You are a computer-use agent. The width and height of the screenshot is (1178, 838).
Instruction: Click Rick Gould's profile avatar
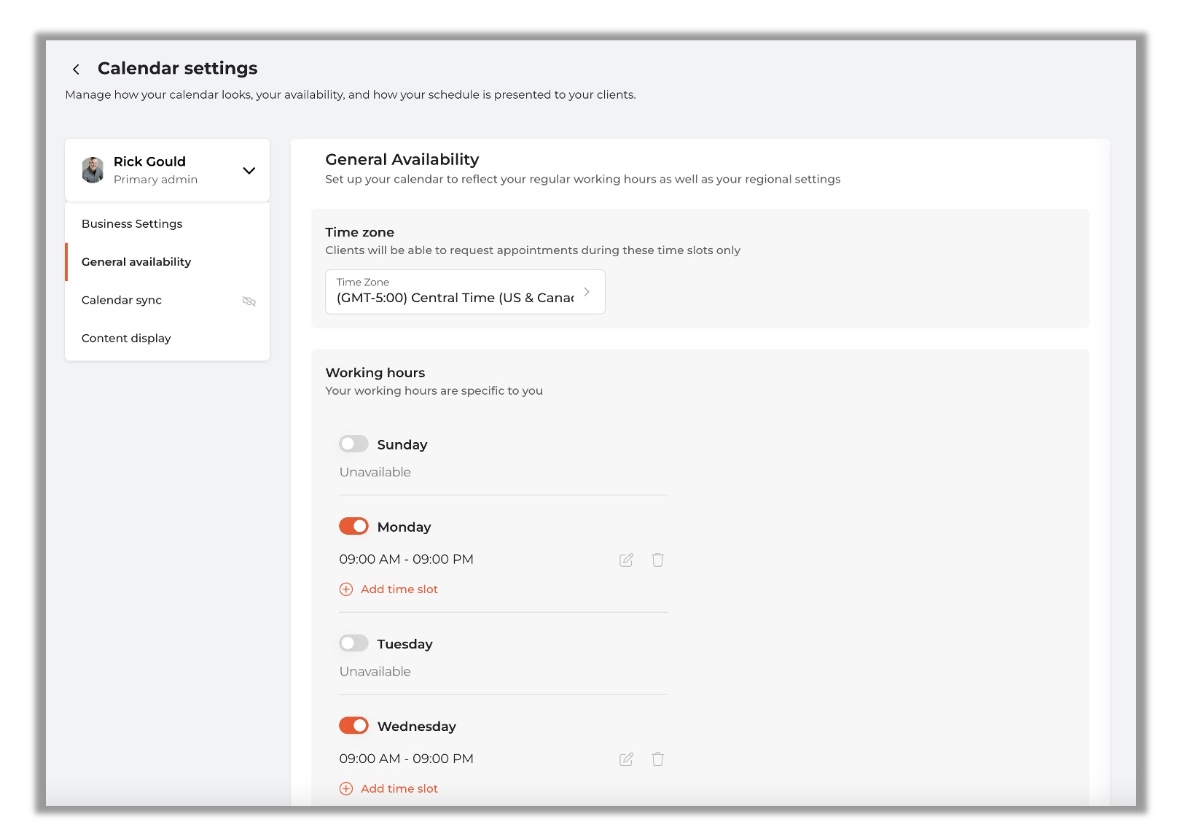(x=93, y=170)
